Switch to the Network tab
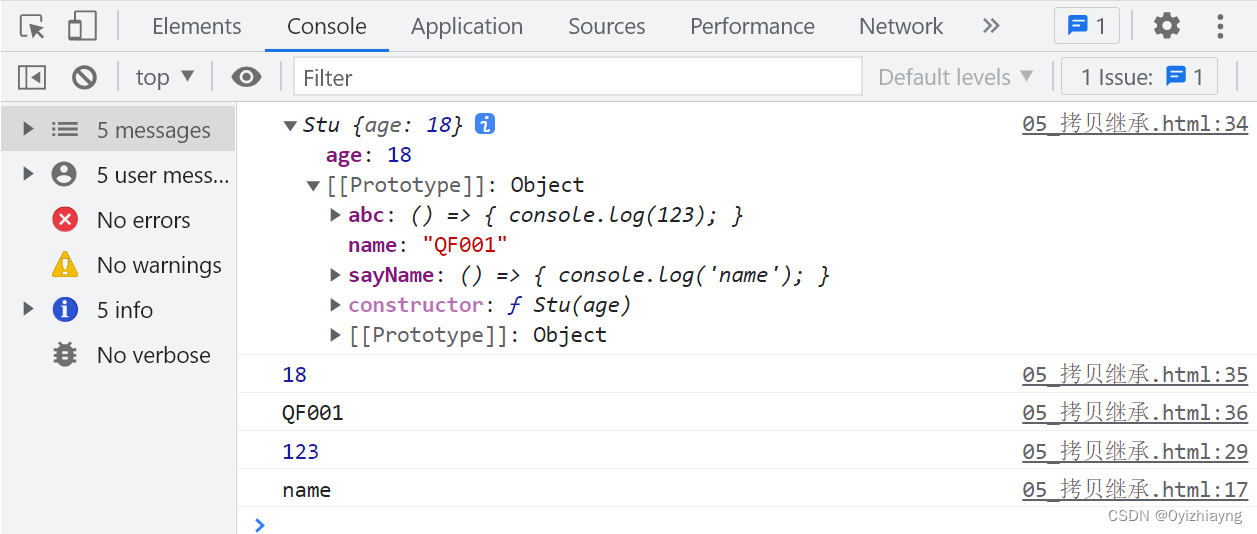The height and width of the screenshot is (534, 1257). click(900, 26)
